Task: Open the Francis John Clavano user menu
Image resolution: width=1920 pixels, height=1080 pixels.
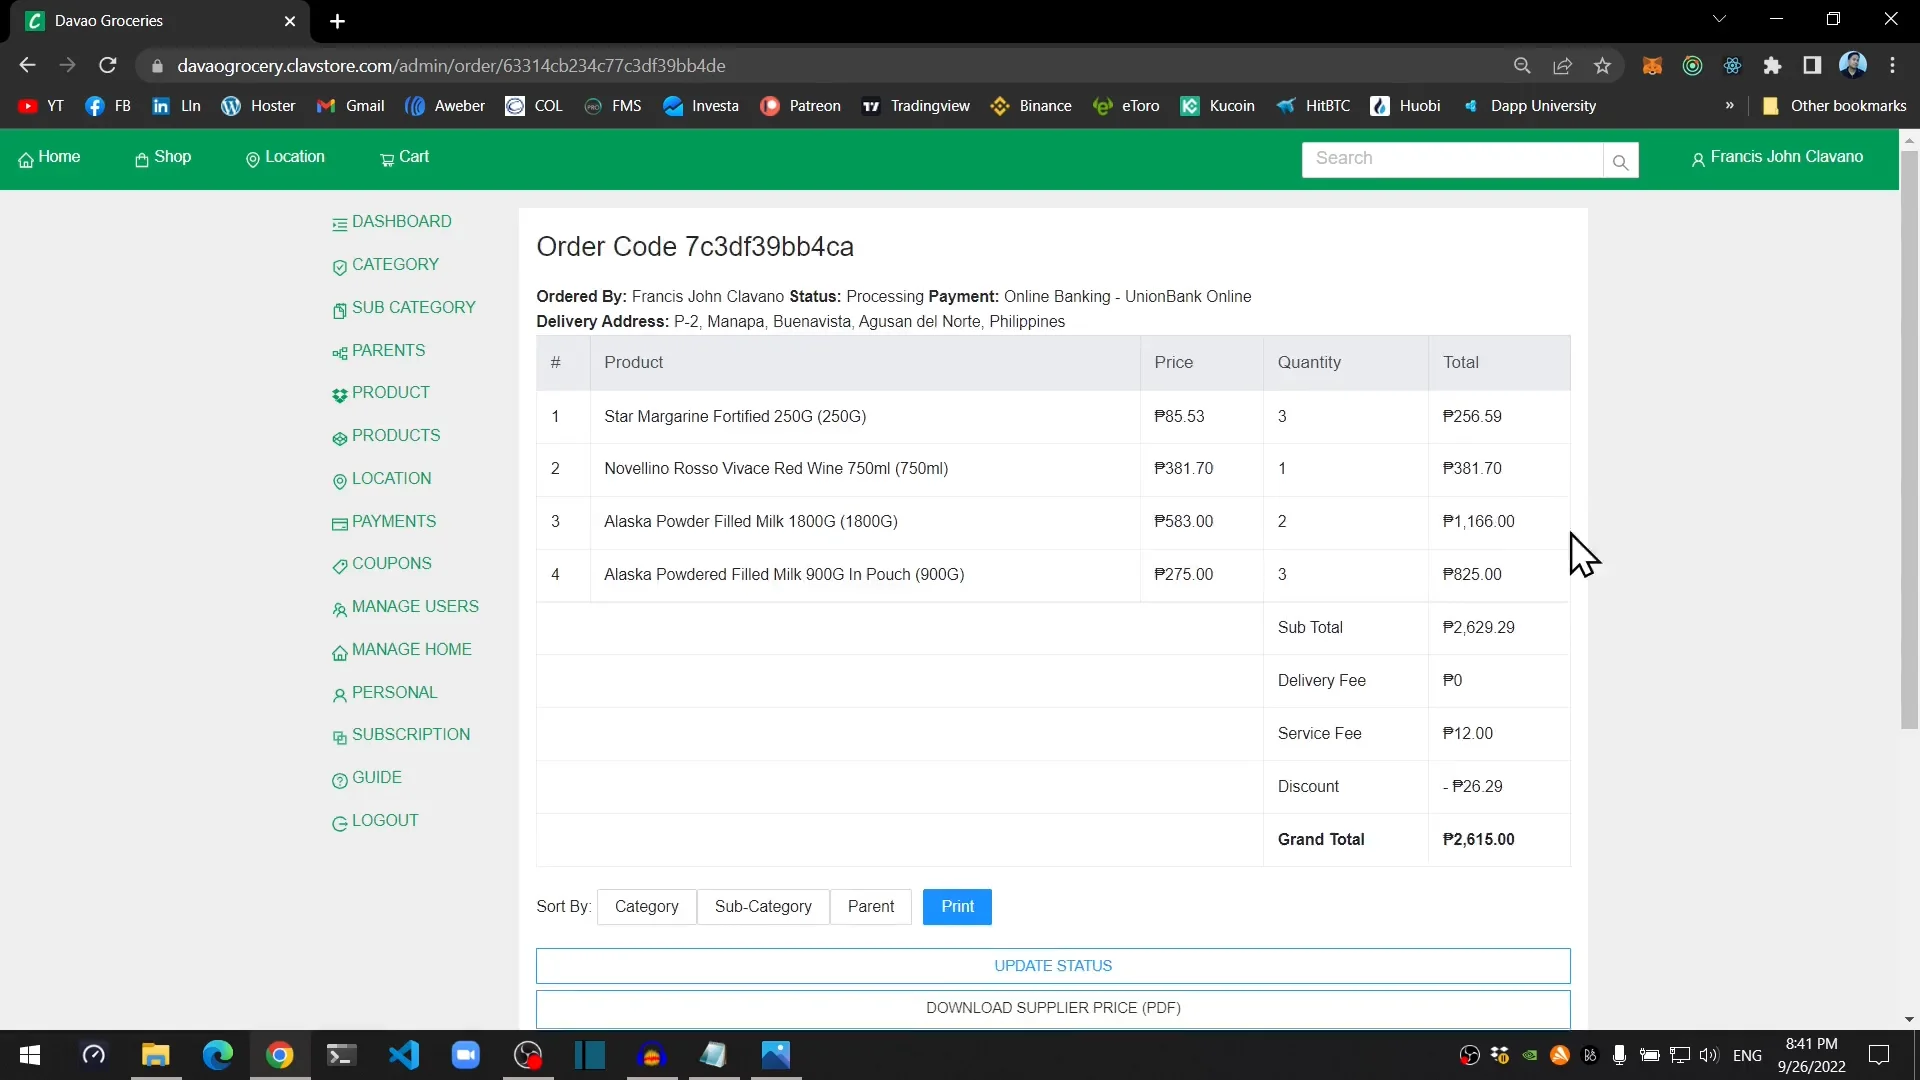Action: point(1777,157)
